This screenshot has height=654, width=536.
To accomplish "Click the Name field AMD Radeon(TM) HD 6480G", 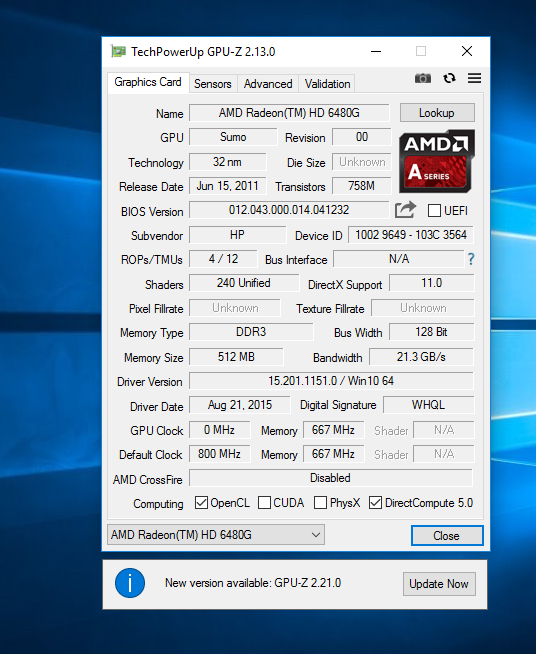I will pyautogui.click(x=289, y=113).
